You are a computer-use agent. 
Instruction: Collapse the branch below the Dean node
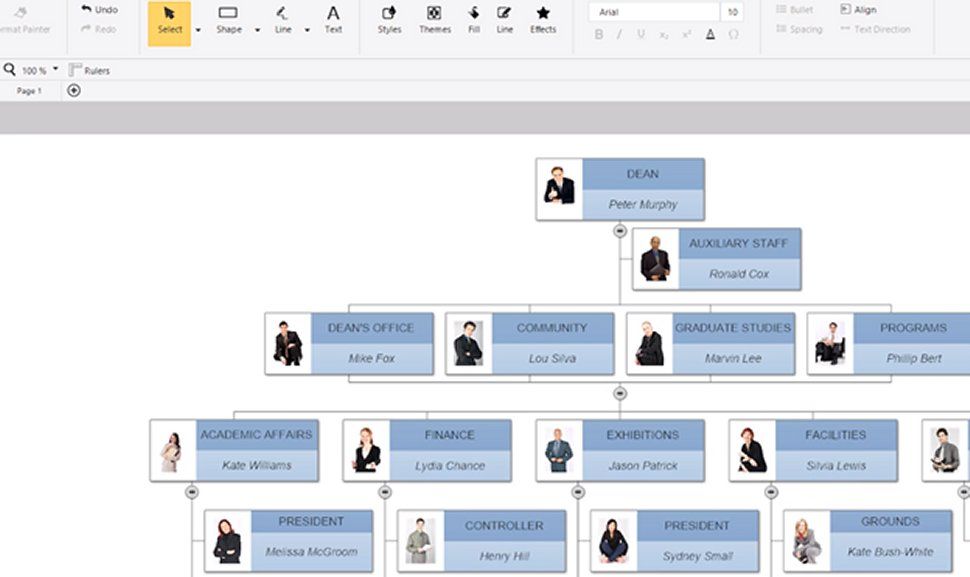[620, 228]
